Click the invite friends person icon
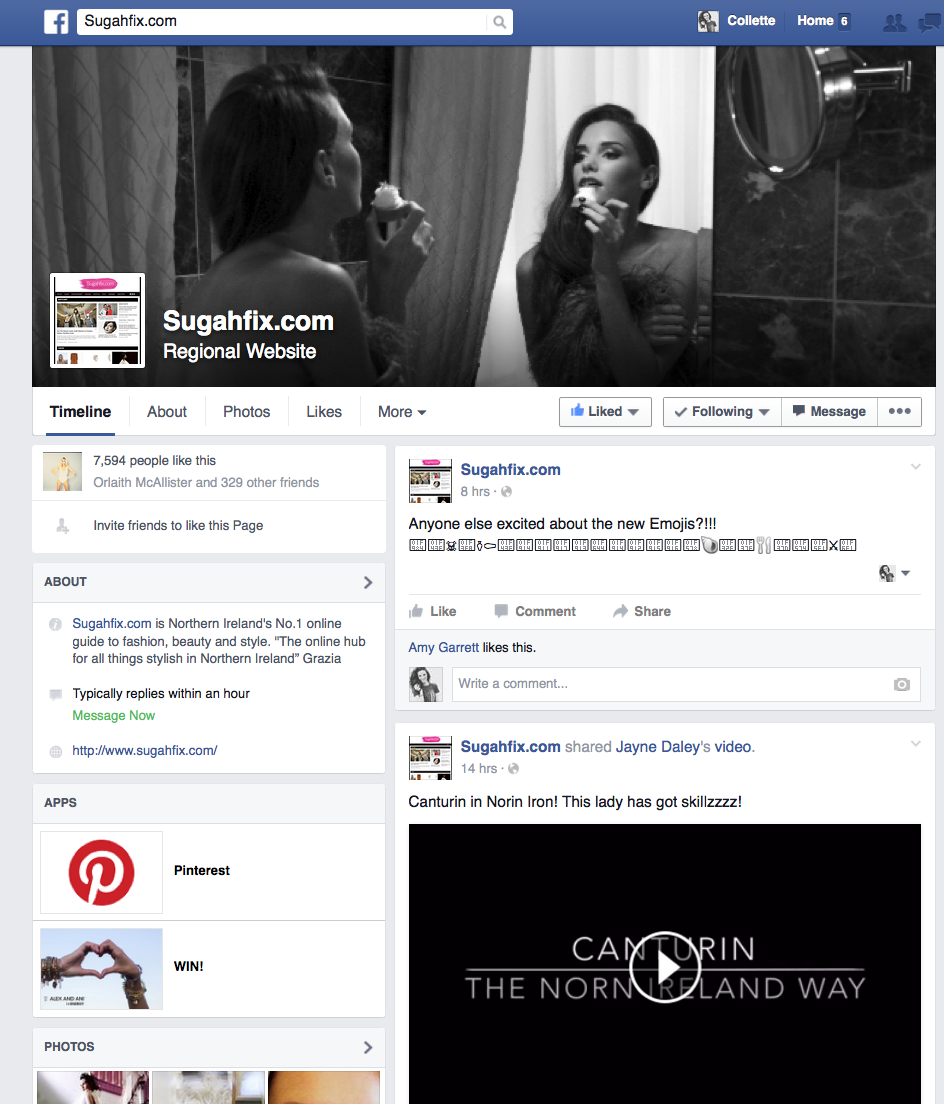944x1104 pixels. [63, 526]
